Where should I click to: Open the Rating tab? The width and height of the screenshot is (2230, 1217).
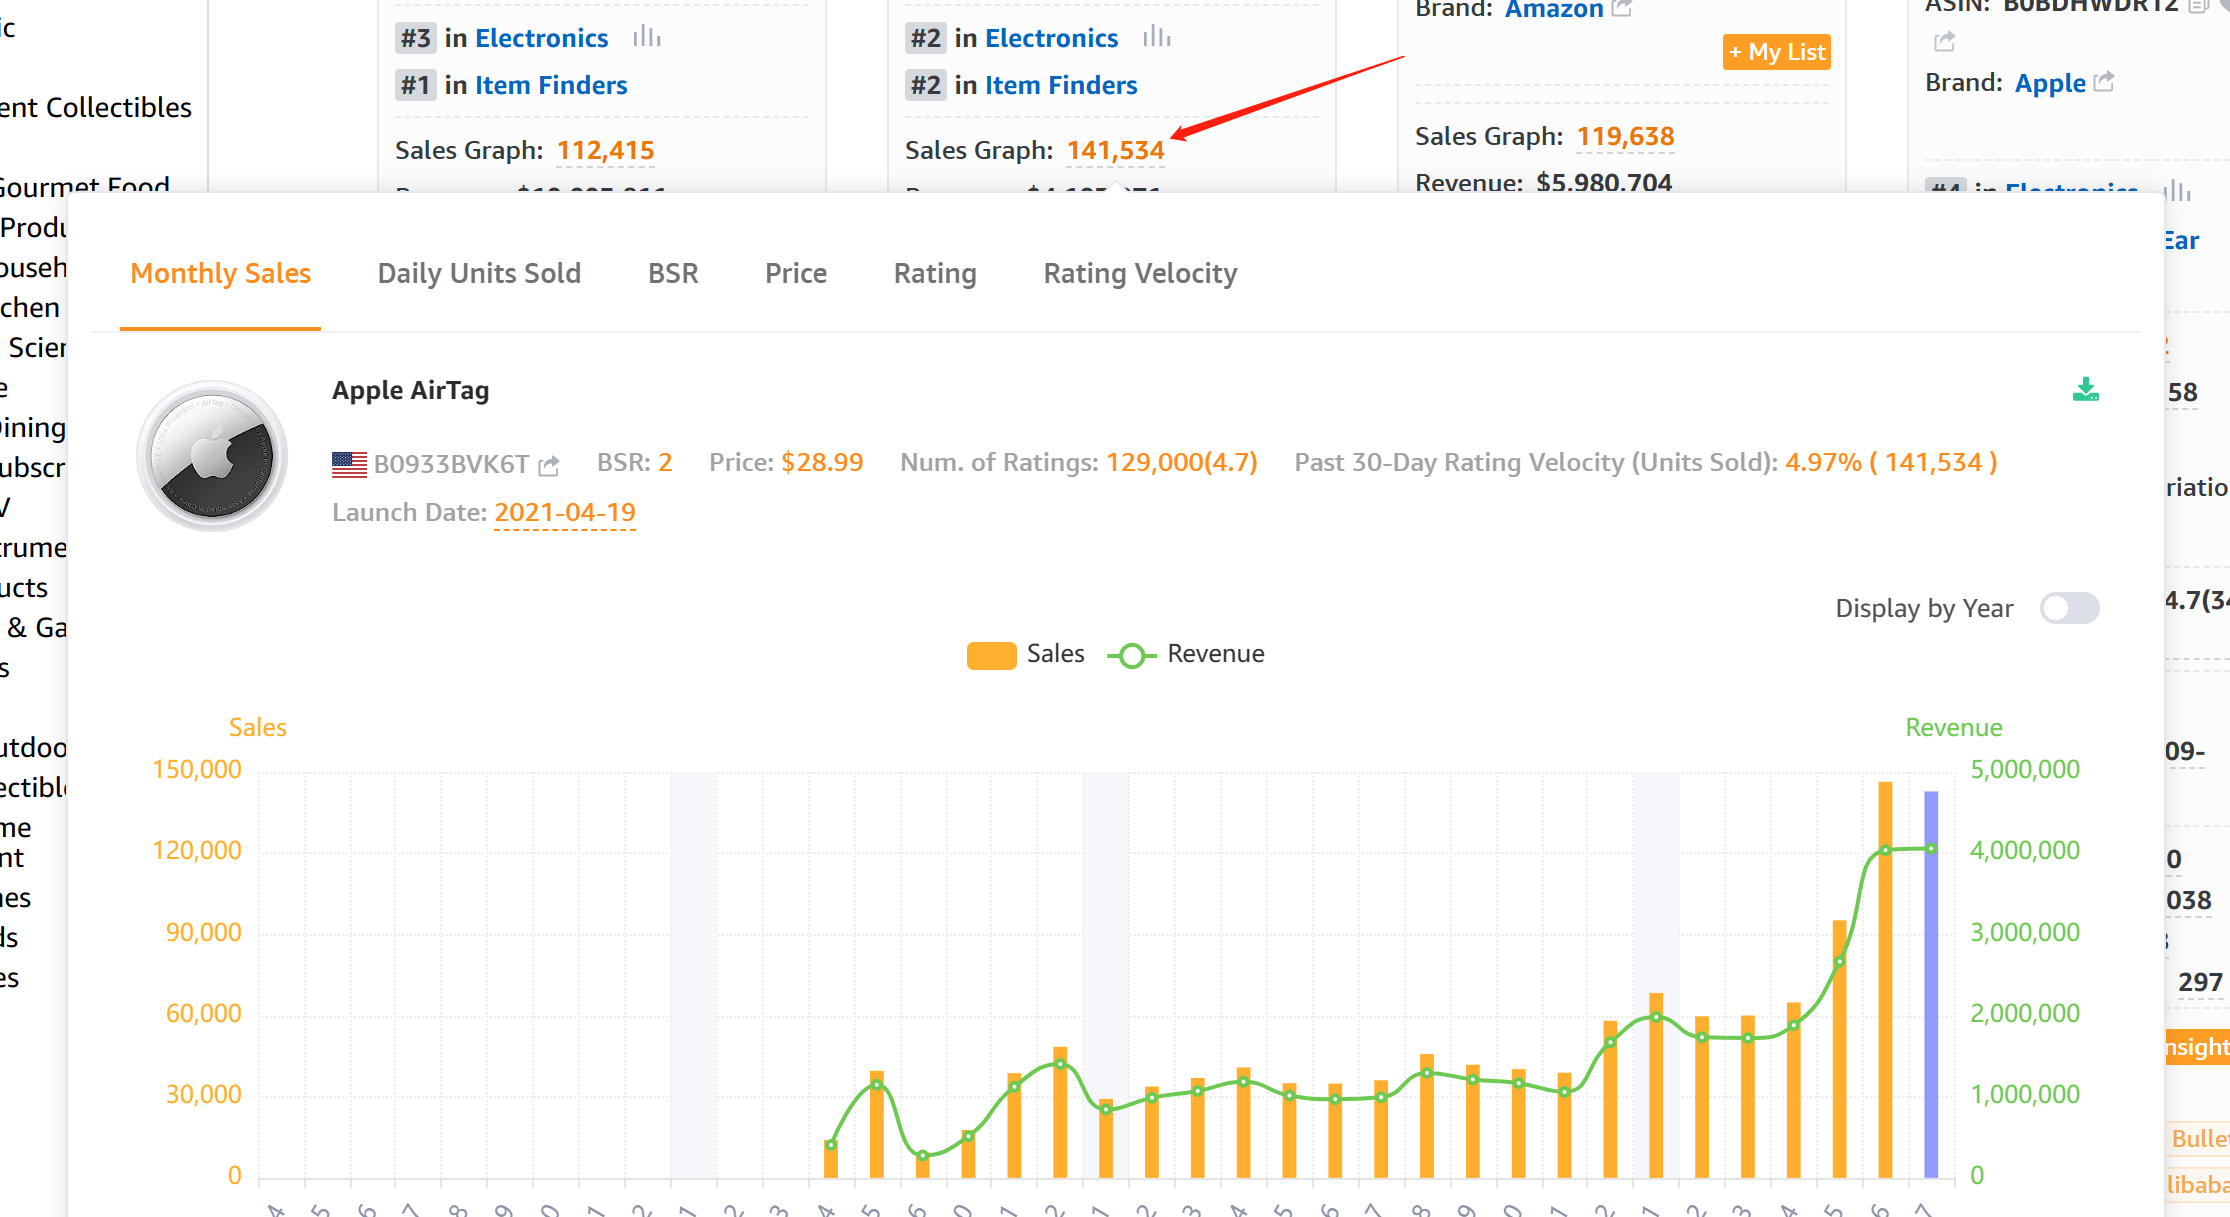935,273
